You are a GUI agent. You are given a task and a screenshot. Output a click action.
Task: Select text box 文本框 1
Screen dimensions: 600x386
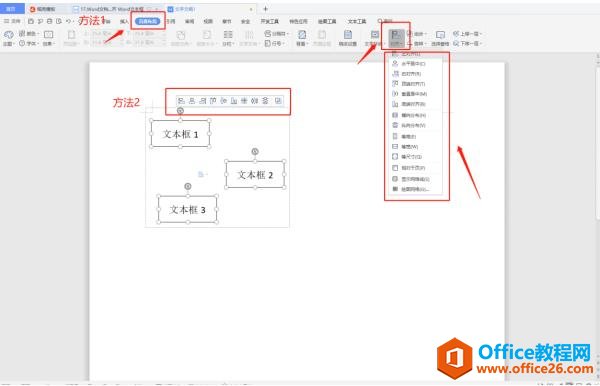coord(180,134)
